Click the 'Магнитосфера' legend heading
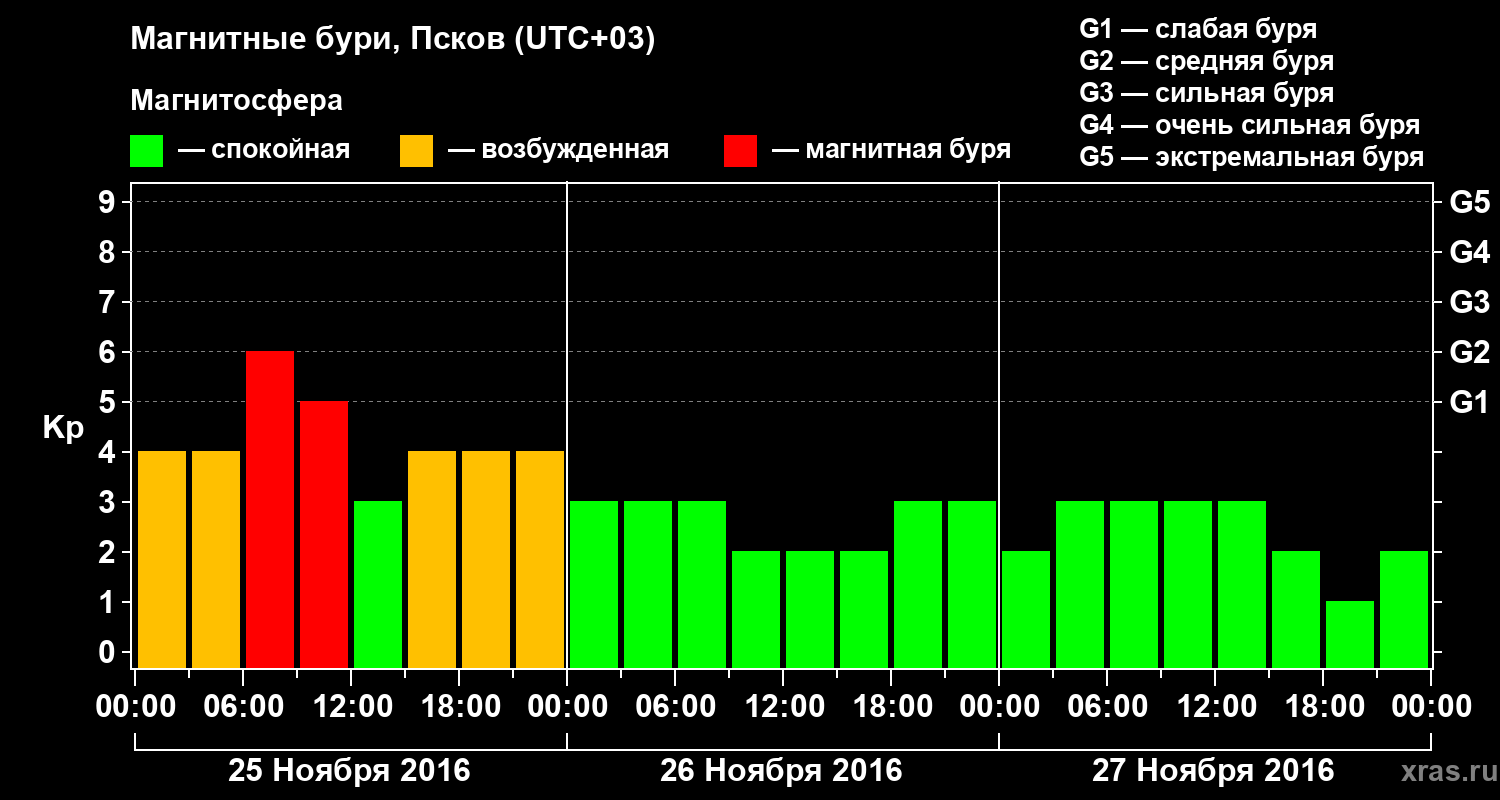The height and width of the screenshot is (800, 1500). [x=237, y=100]
